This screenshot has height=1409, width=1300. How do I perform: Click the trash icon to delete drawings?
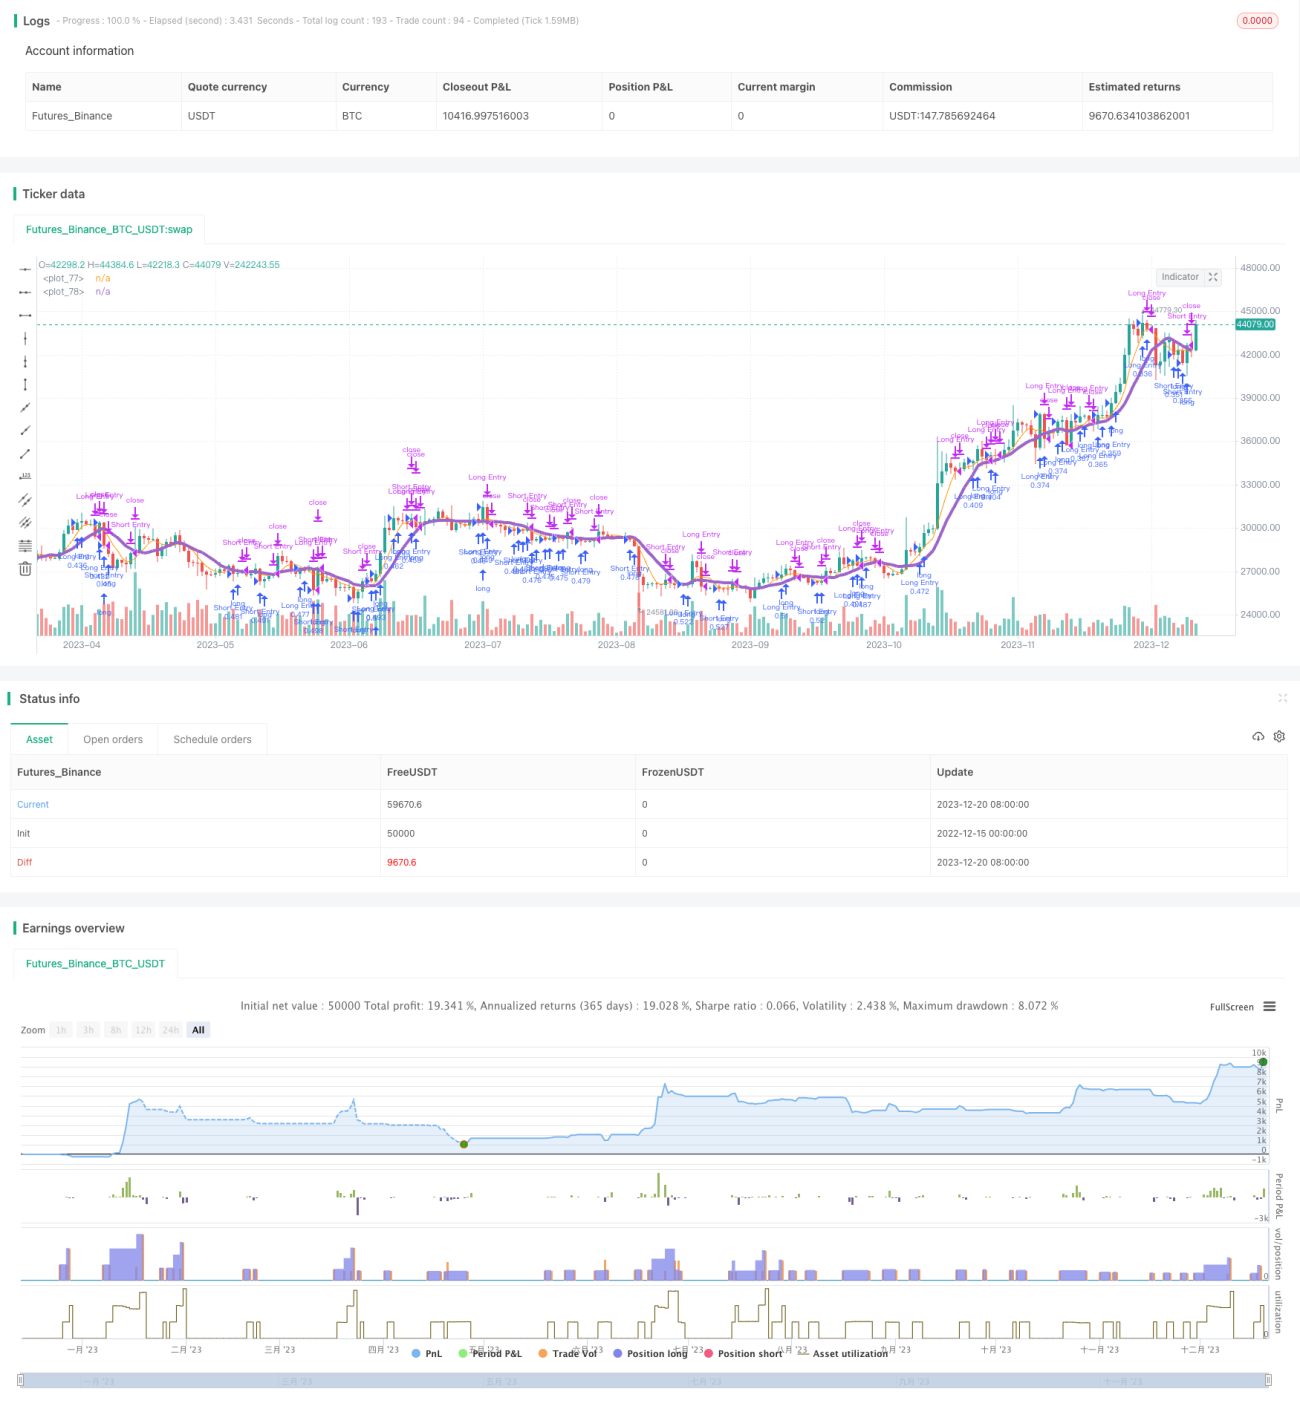25,569
